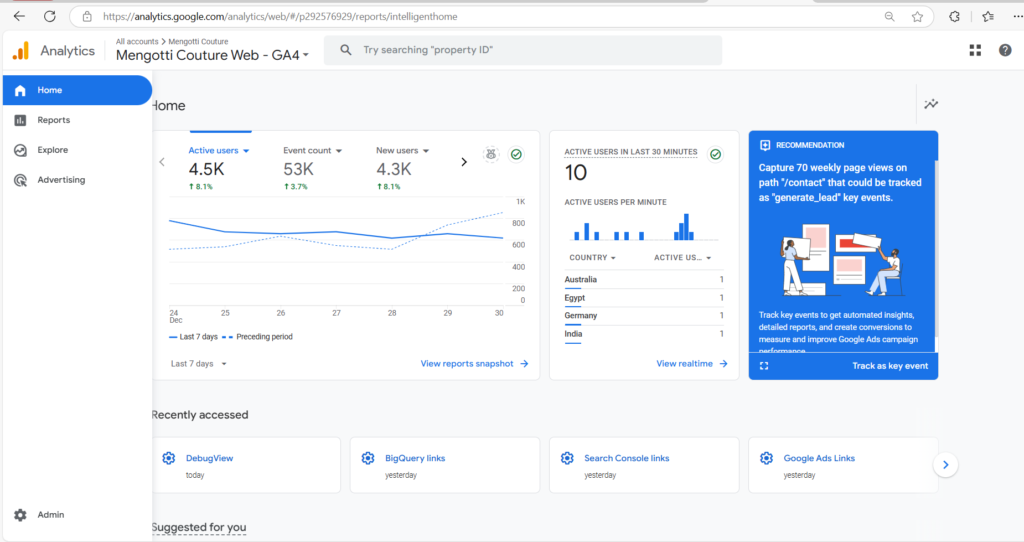This screenshot has width=1024, height=542.
Task: Select India row in country table
Action: tap(644, 334)
